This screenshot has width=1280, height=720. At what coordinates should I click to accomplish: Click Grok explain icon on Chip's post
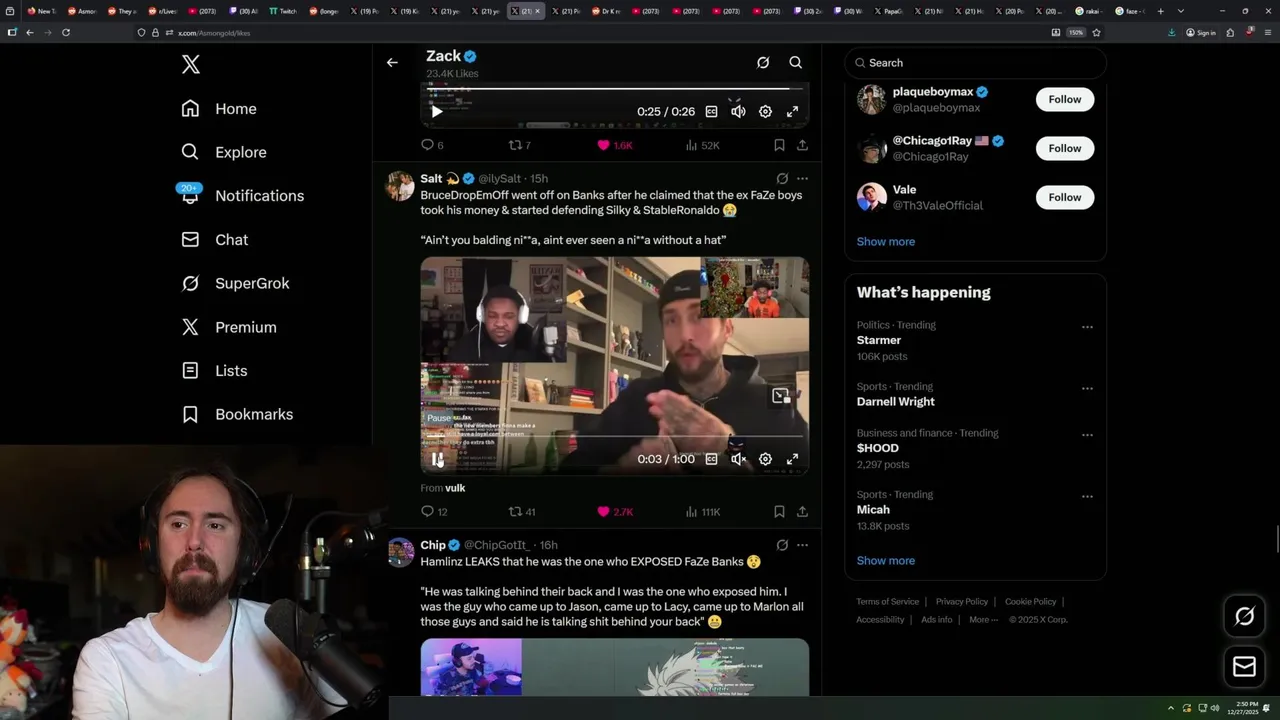782,545
